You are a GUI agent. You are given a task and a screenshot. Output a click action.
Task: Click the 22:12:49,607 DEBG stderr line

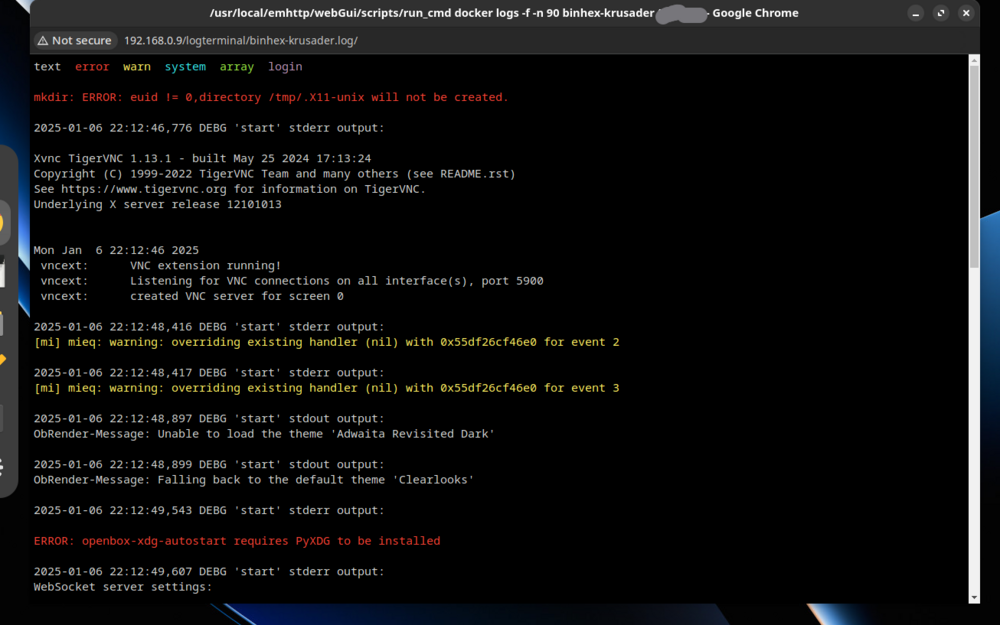coord(209,571)
